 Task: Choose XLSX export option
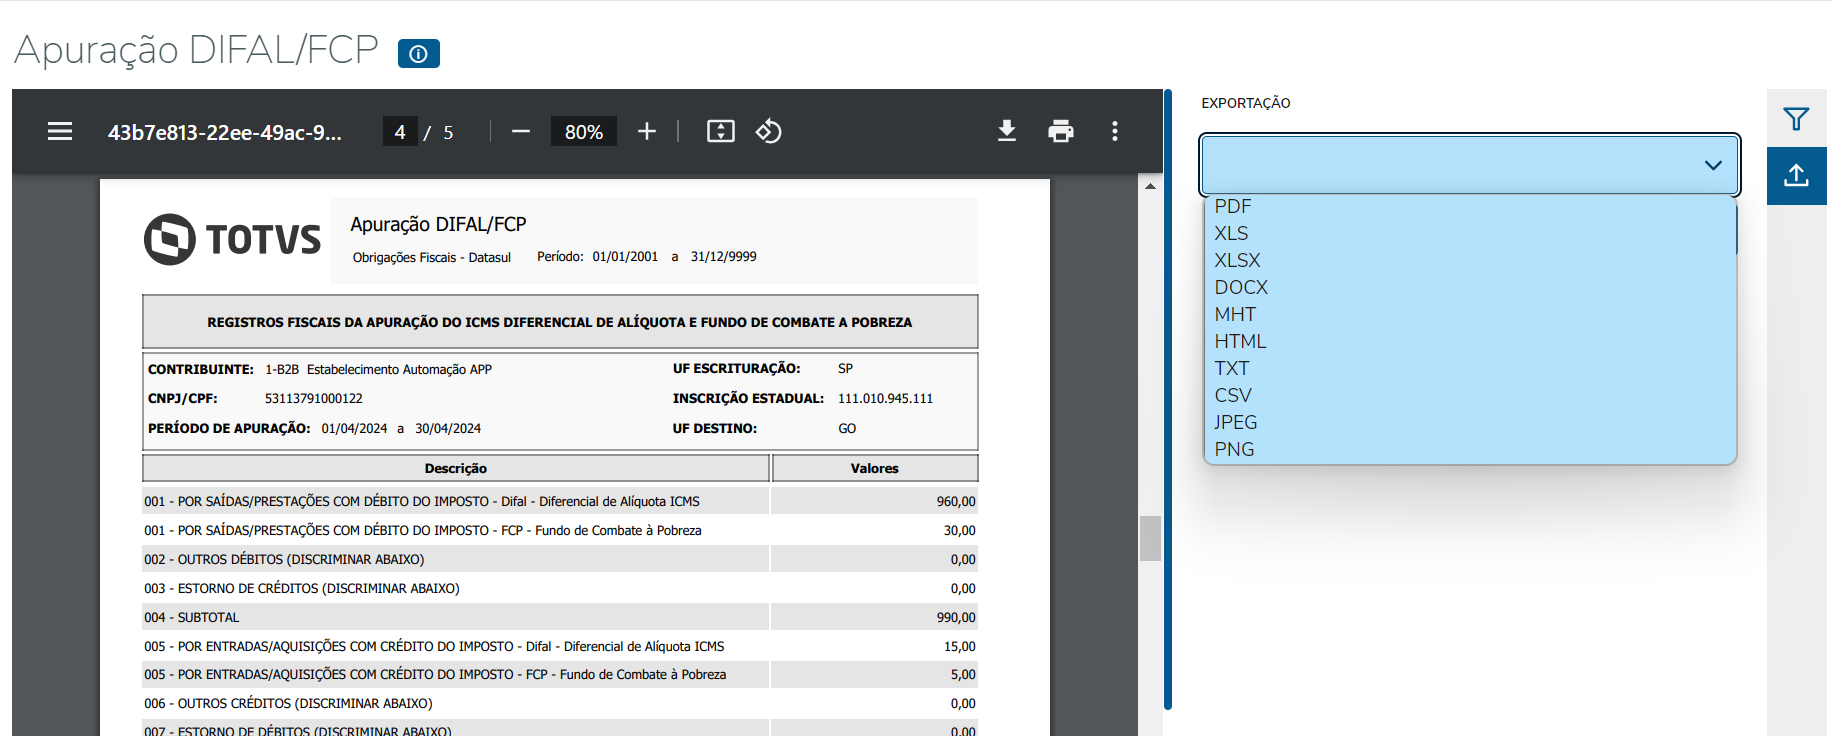1470,260
